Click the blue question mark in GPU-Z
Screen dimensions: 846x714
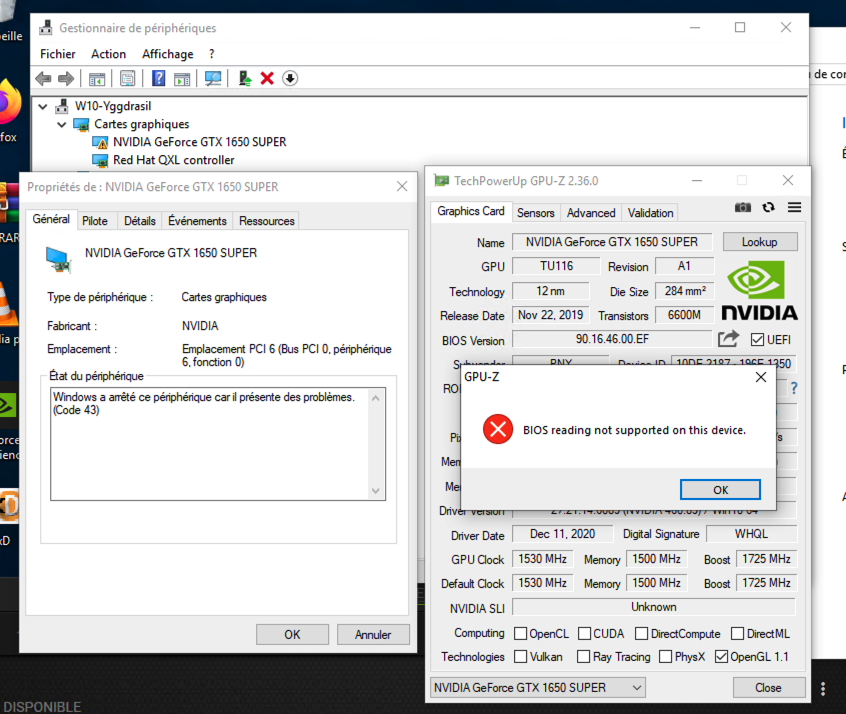(x=794, y=387)
